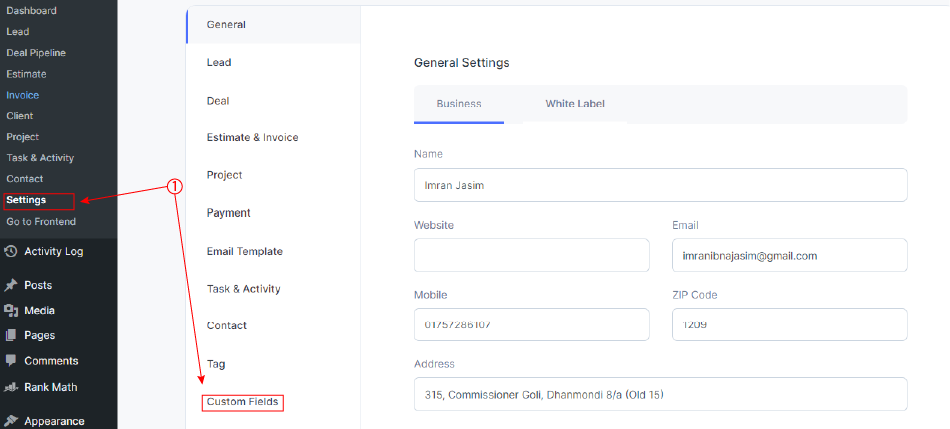950x429 pixels.
Task: Click the Activity Log clock icon
Action: [10, 251]
